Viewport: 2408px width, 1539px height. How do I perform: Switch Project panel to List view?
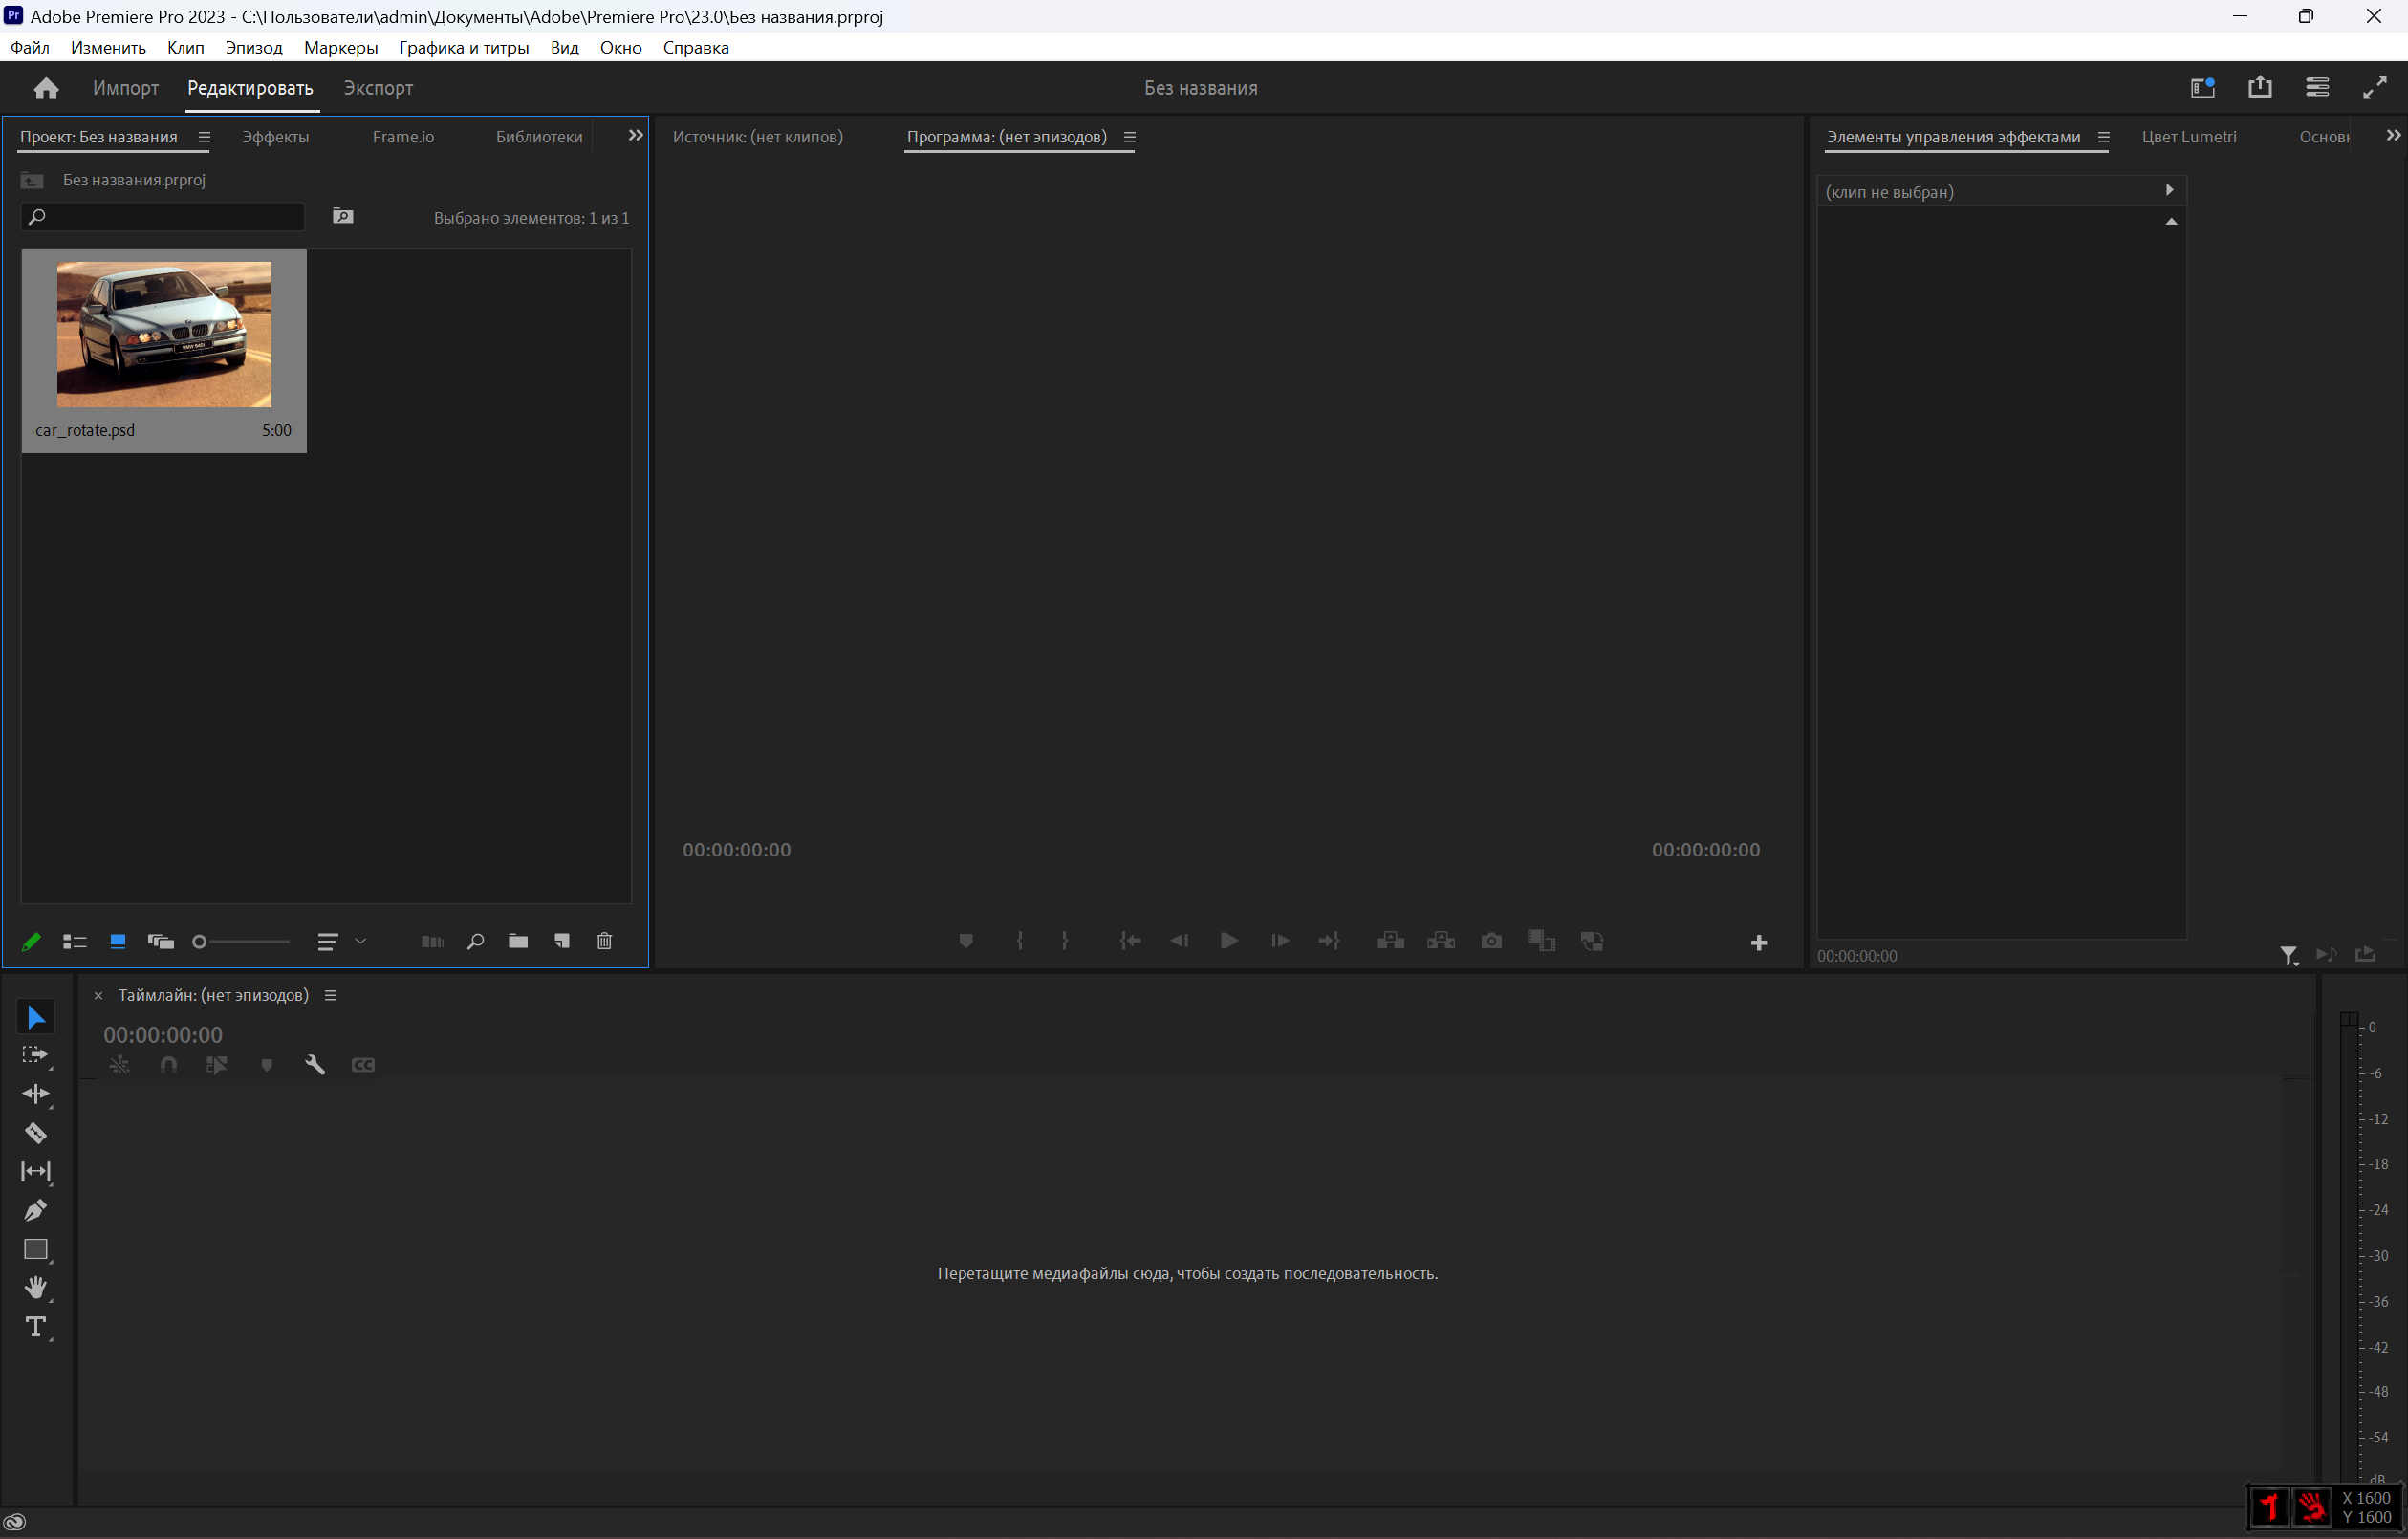coord(74,941)
